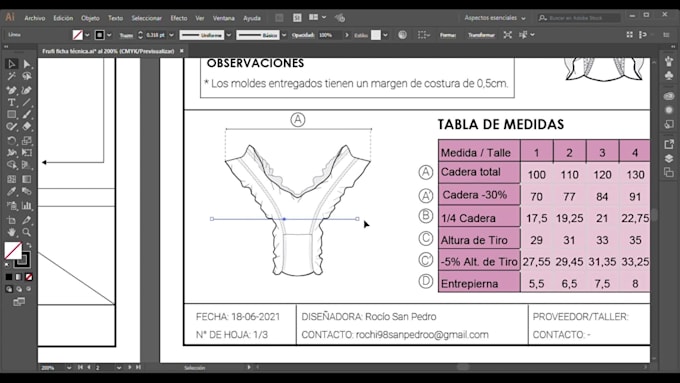The image size is (680, 383).
Task: Open Básico brush definition dropdown
Action: coord(284,35)
